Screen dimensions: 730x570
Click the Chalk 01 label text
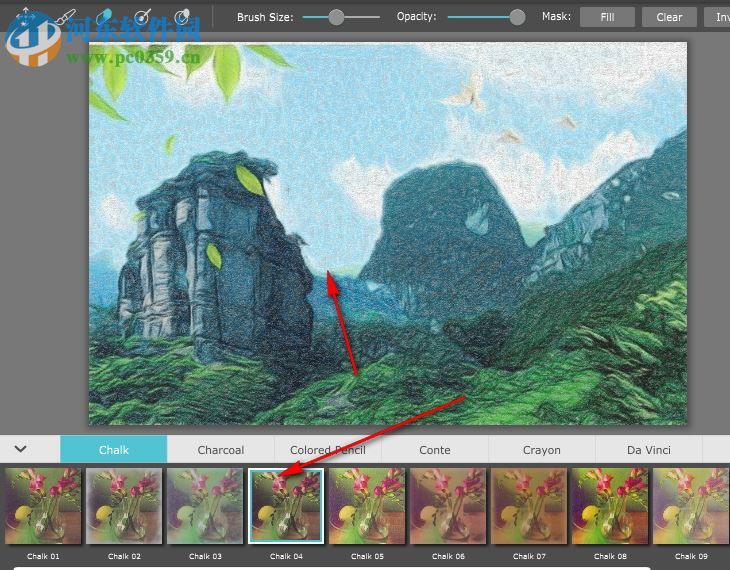[43, 556]
